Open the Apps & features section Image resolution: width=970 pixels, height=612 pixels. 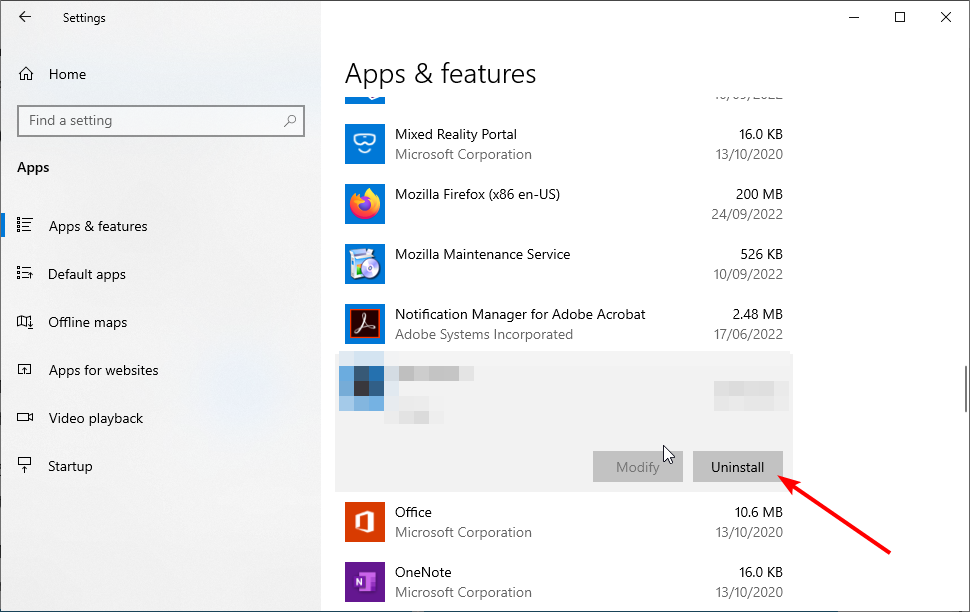[x=98, y=226]
